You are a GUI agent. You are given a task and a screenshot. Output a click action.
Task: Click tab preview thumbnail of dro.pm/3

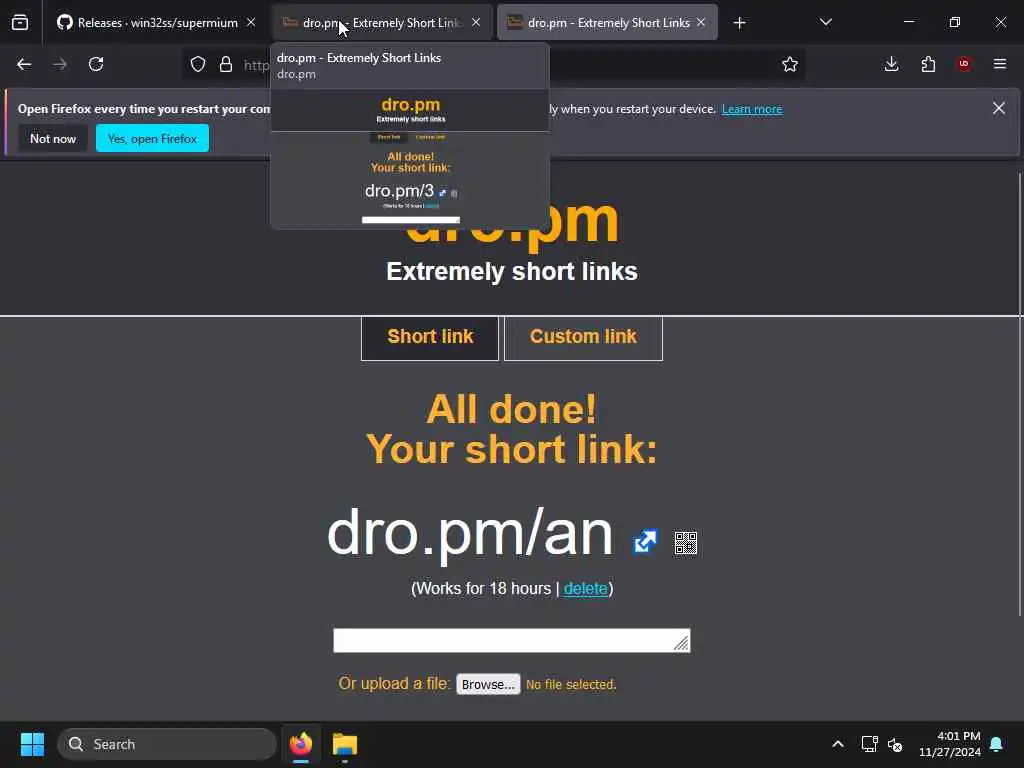410,159
